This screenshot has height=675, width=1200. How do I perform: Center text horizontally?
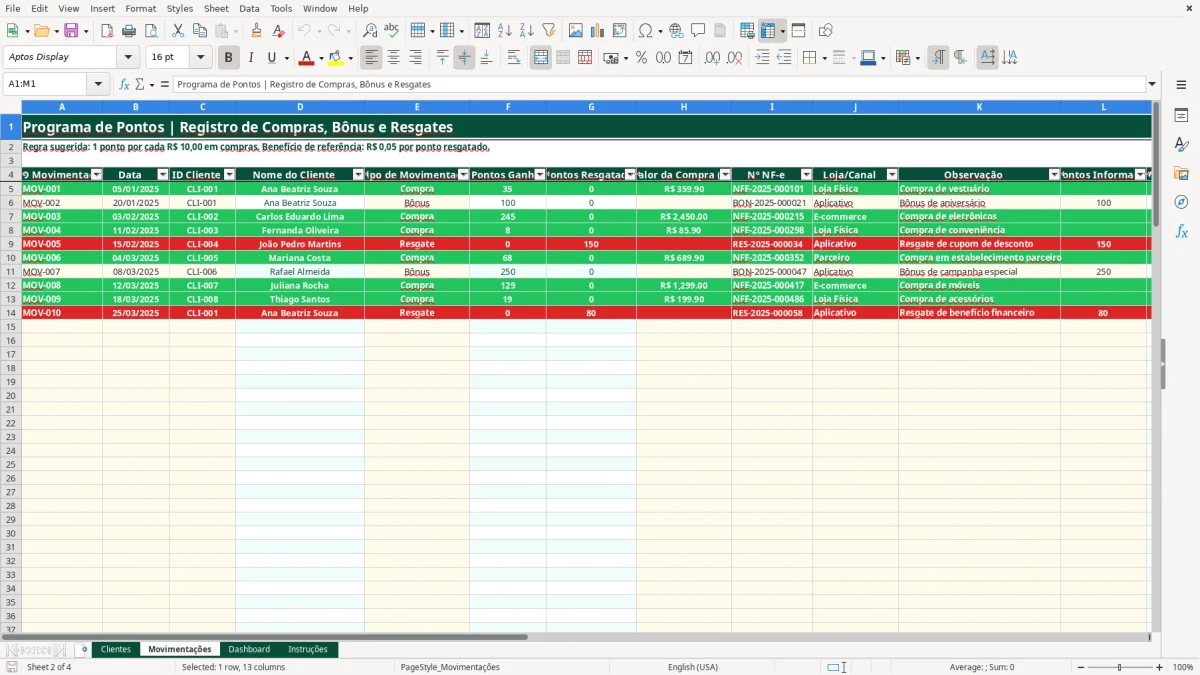click(394, 58)
